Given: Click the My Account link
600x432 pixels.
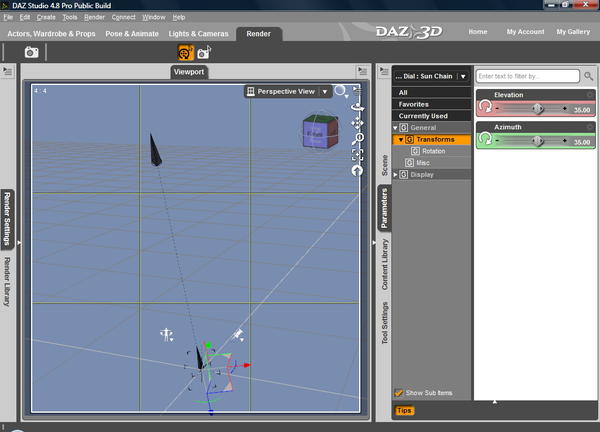Looking at the screenshot, I should (x=525, y=32).
